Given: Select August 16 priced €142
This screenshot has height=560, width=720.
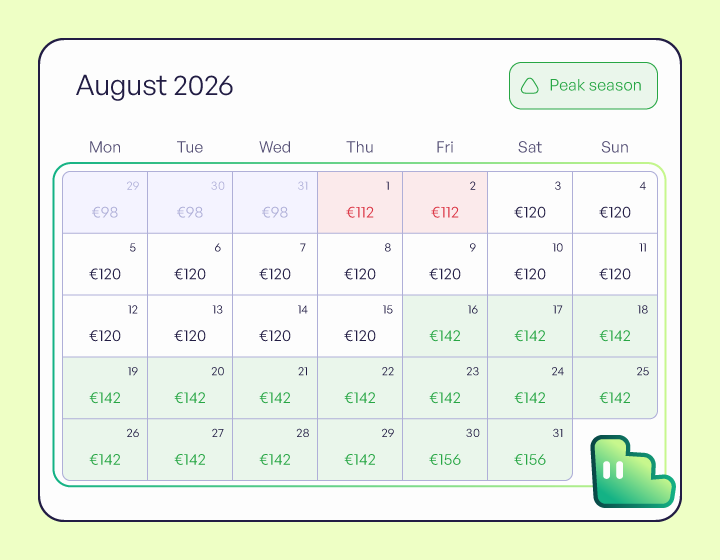Looking at the screenshot, I should [445, 326].
